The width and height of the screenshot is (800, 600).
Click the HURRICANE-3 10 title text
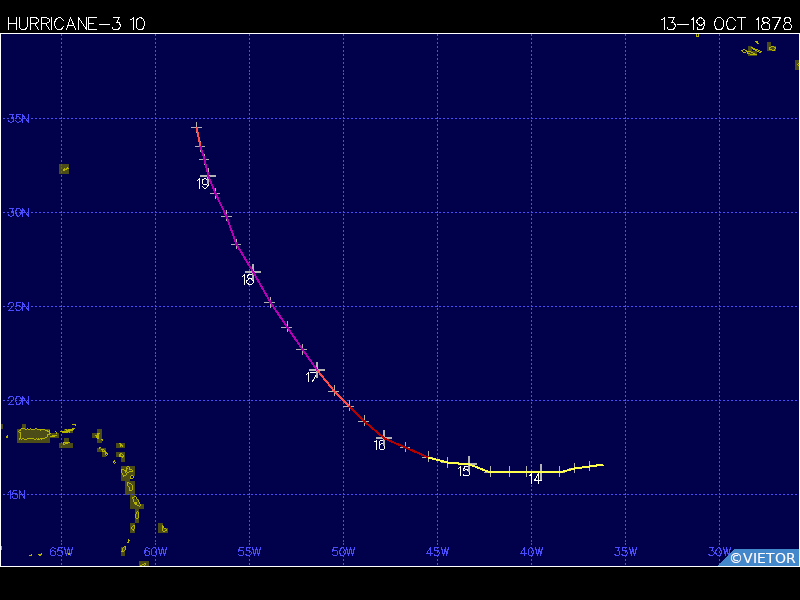(x=76, y=23)
